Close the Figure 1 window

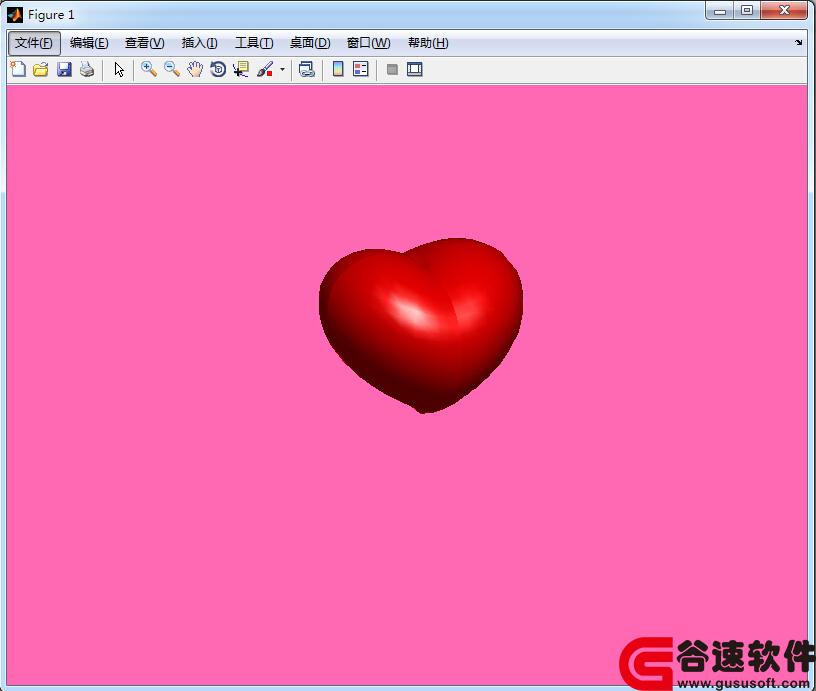point(785,10)
